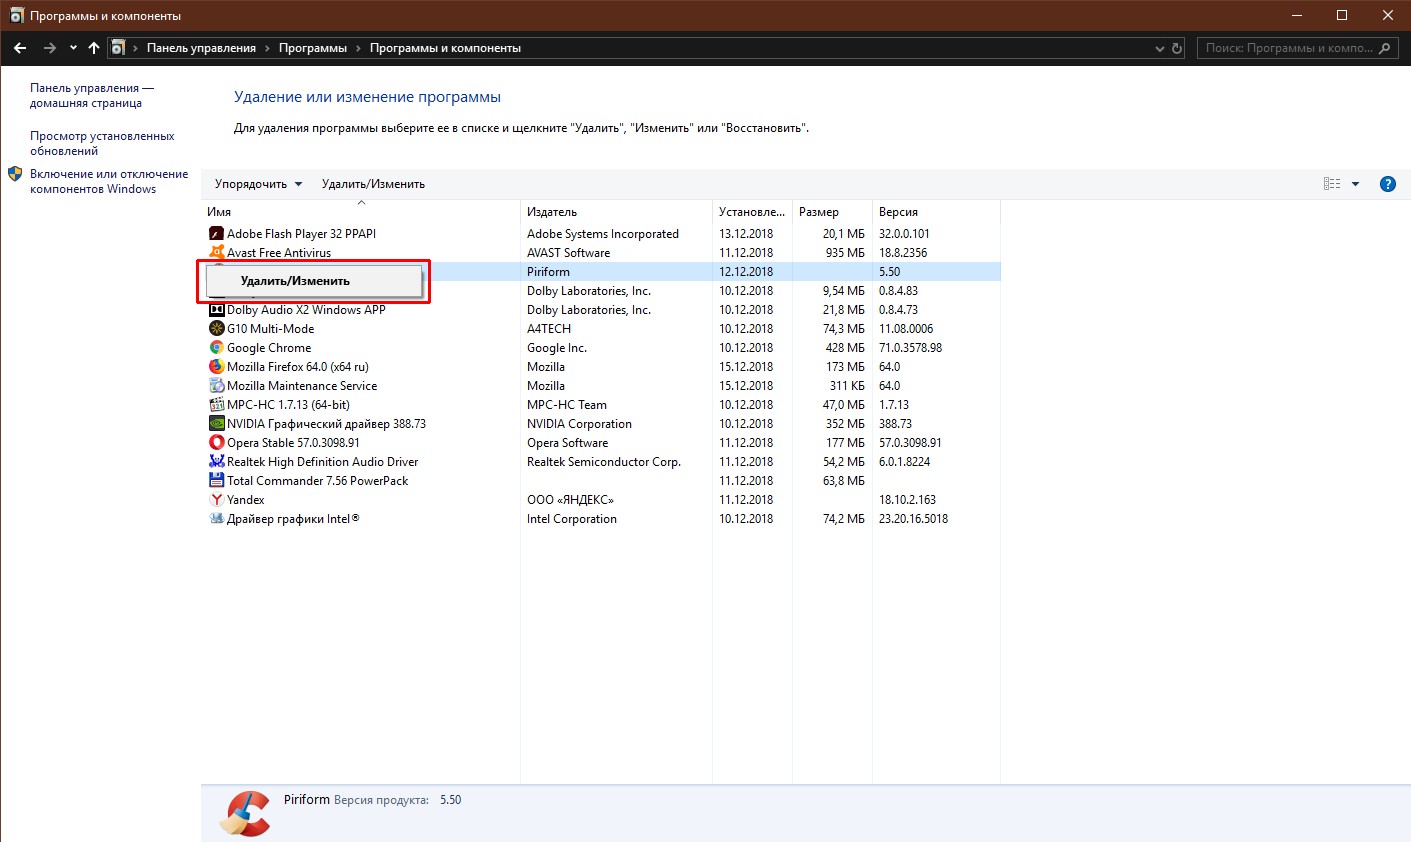Click the Total Commander floppy icon
1411x842 pixels.
click(x=217, y=481)
